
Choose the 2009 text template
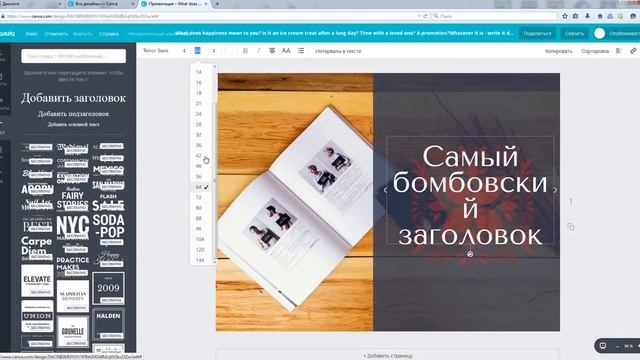coord(108,288)
